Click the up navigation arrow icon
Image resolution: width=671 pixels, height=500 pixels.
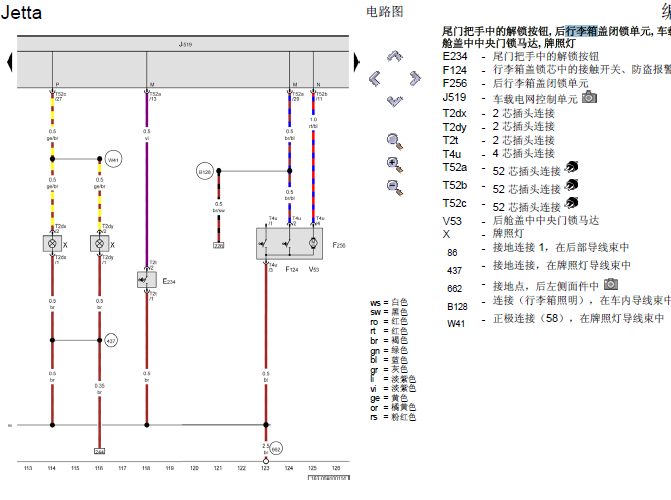coord(395,56)
